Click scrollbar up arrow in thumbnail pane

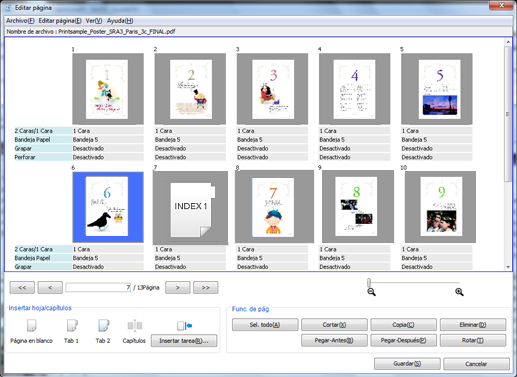pyautogui.click(x=508, y=42)
